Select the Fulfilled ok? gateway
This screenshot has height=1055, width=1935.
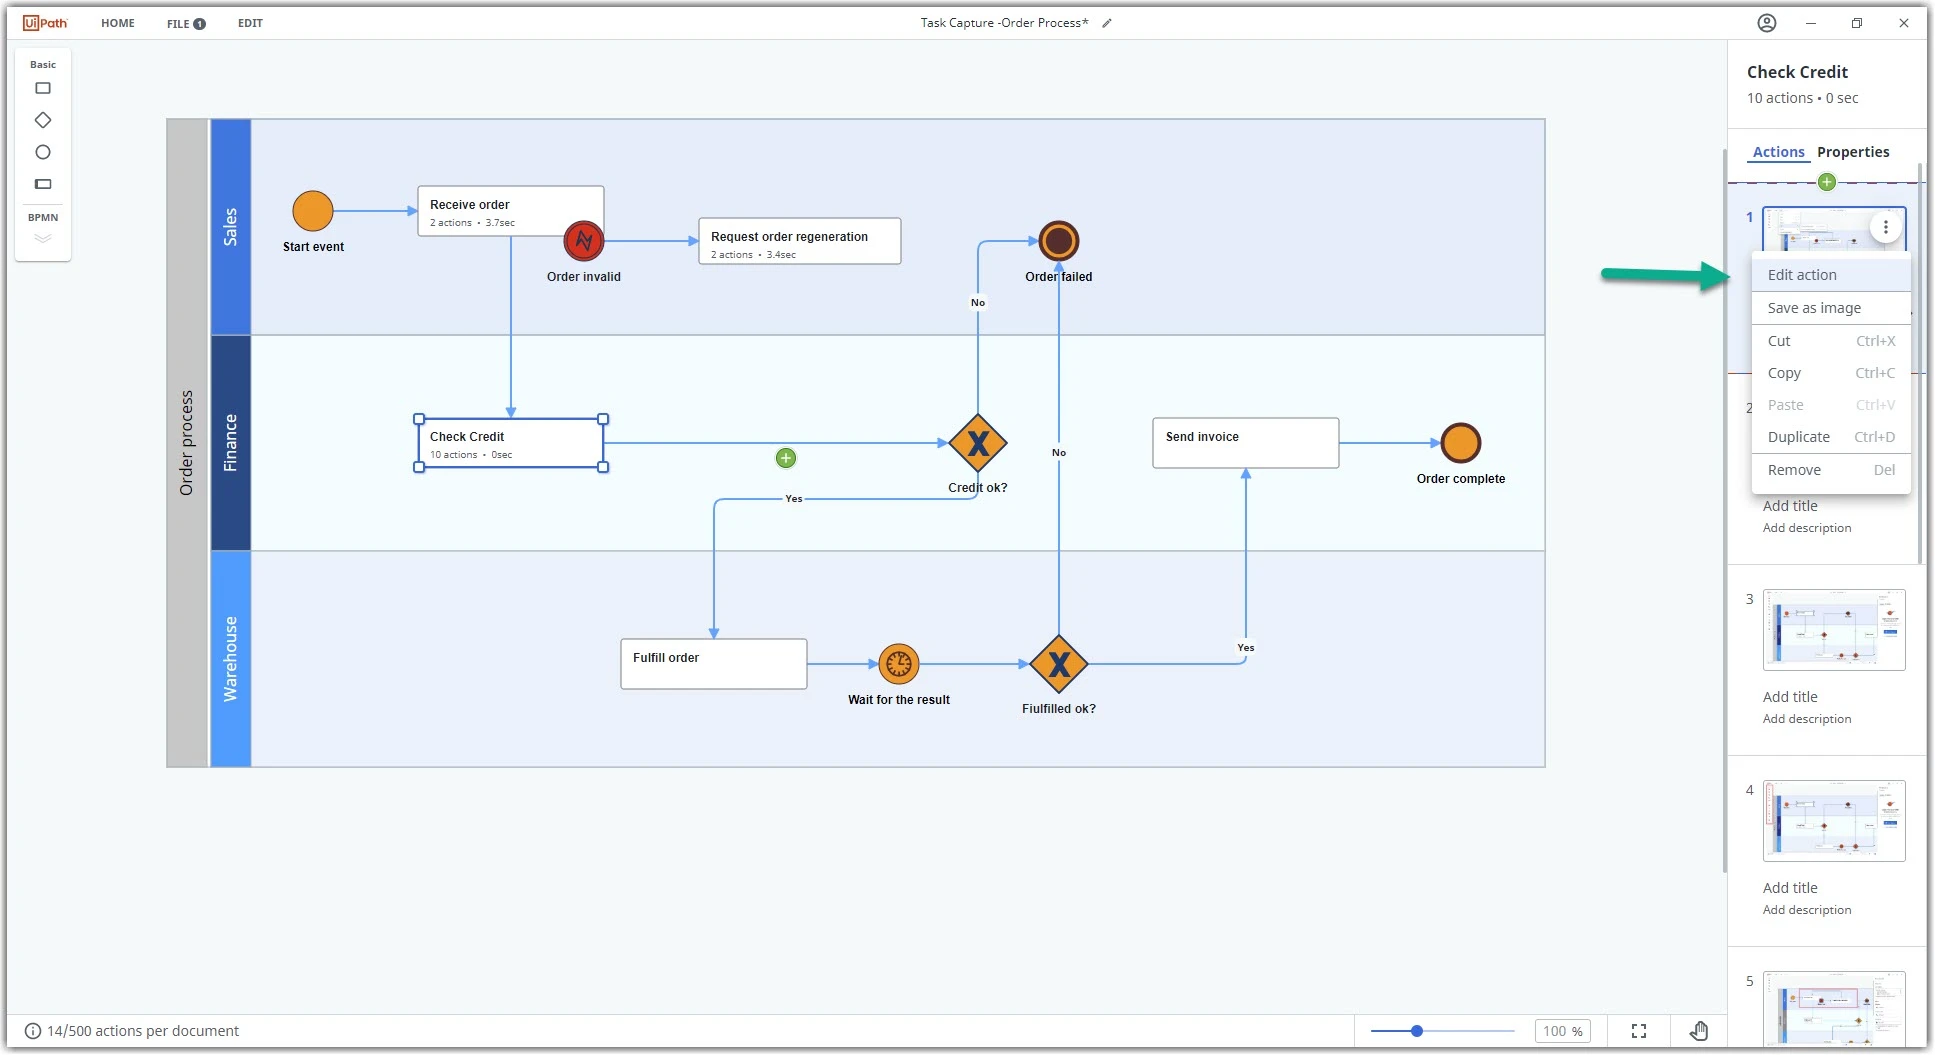click(x=1059, y=664)
